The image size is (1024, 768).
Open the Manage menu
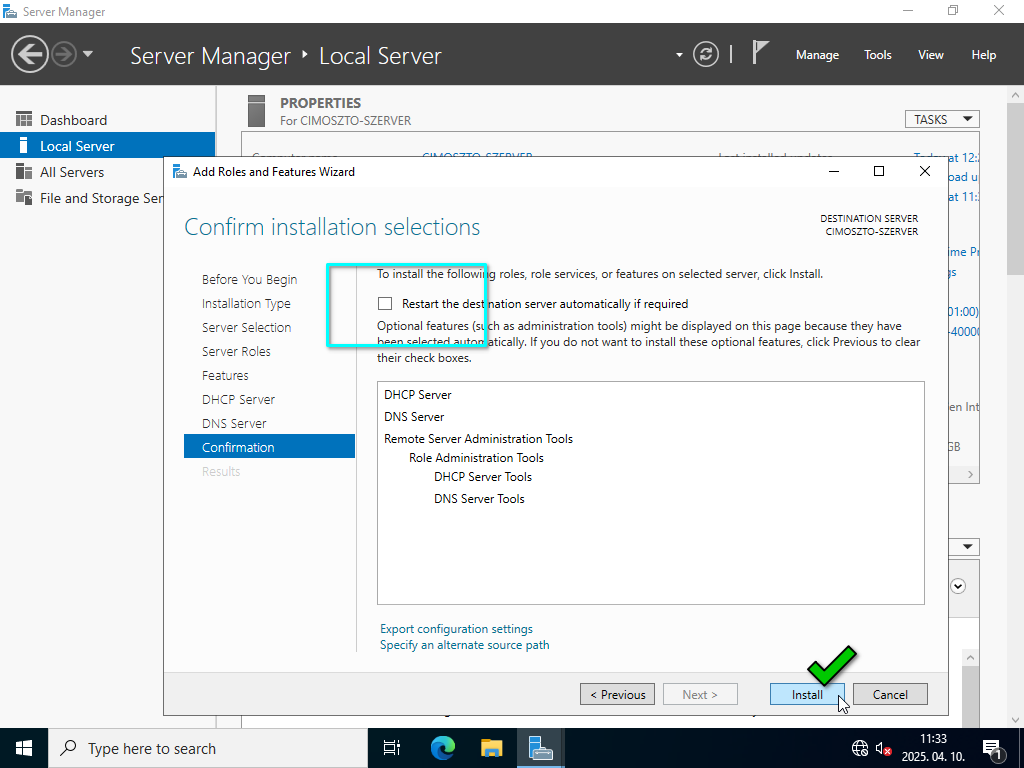click(x=817, y=55)
